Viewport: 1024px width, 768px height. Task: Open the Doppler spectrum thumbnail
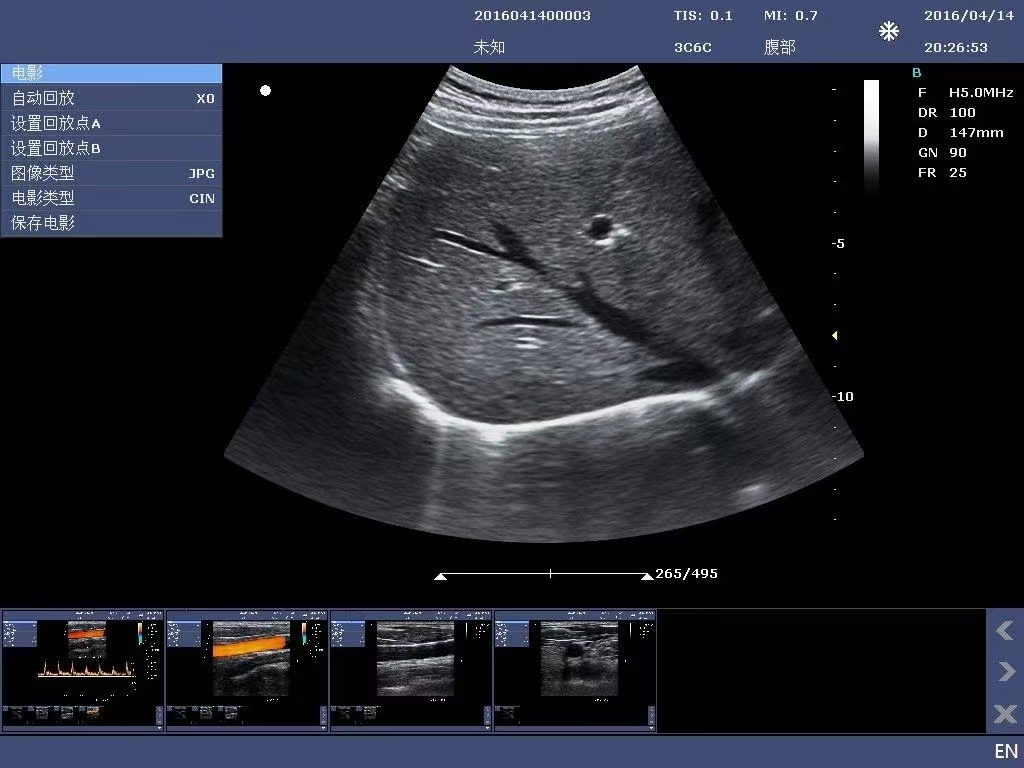click(x=82, y=668)
